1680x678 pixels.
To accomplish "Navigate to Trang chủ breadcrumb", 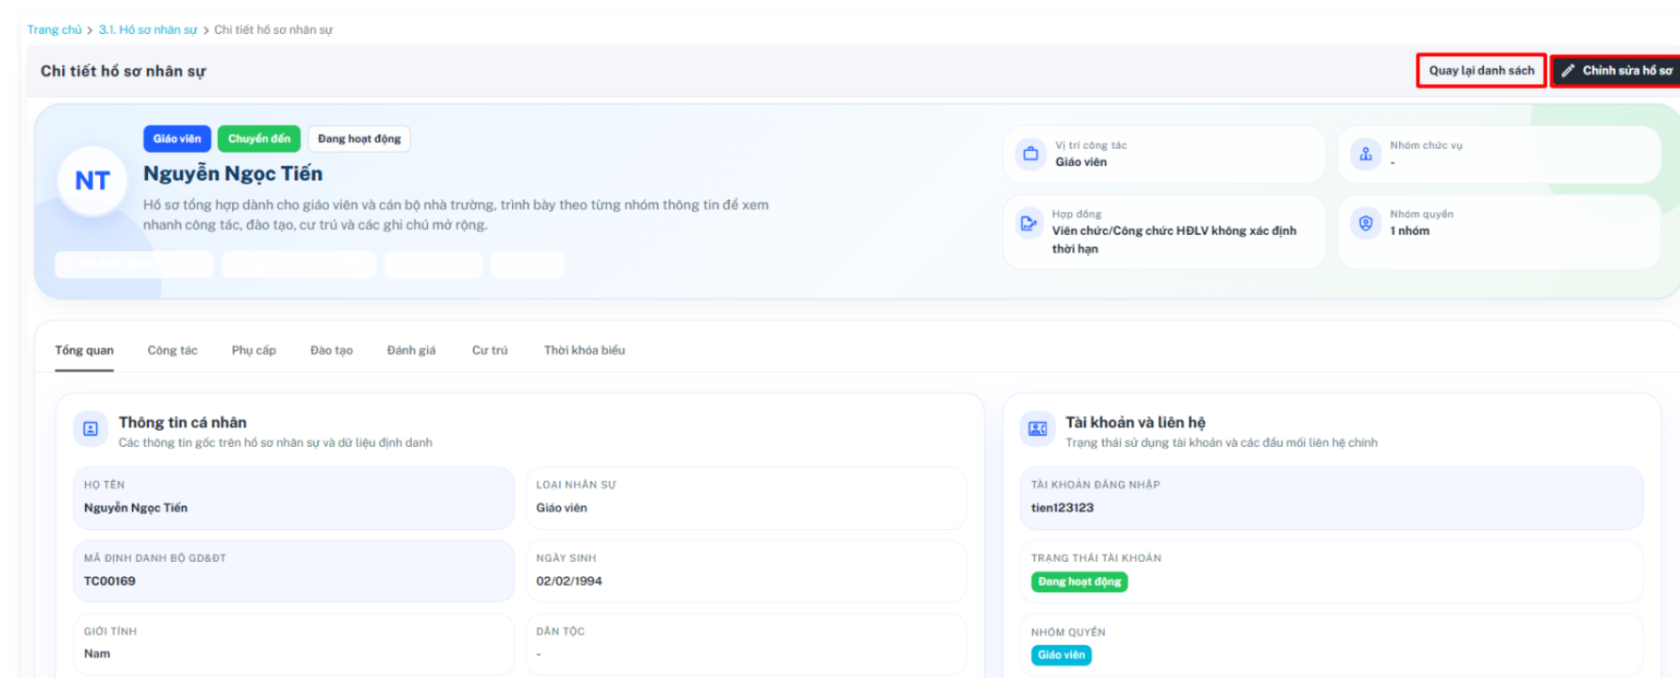I will pos(54,30).
